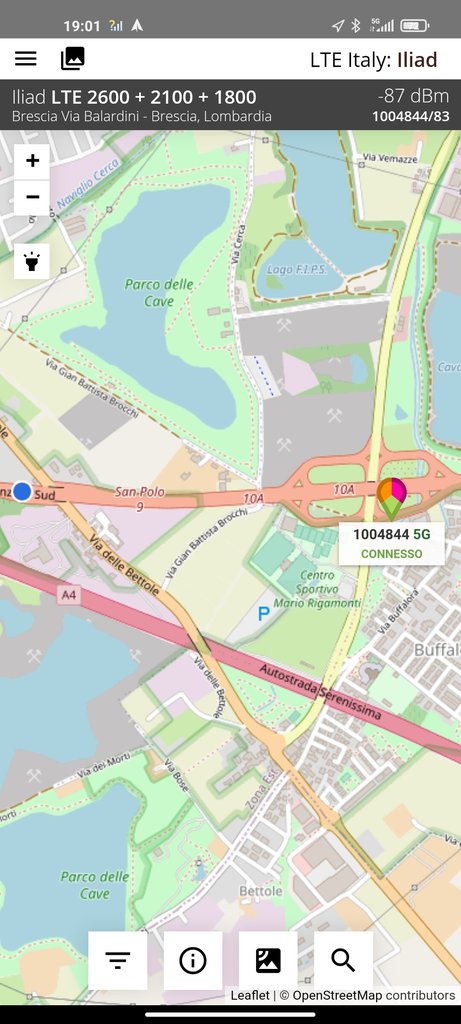This screenshot has height=1024, width=461.
Task: Select the cell ID 1004844/83 text
Action: coord(411,117)
